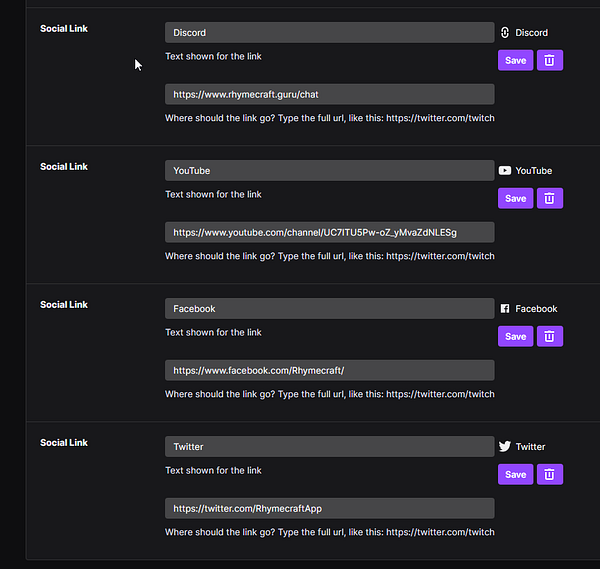
Task: Edit the Discord link title field
Action: (x=329, y=33)
